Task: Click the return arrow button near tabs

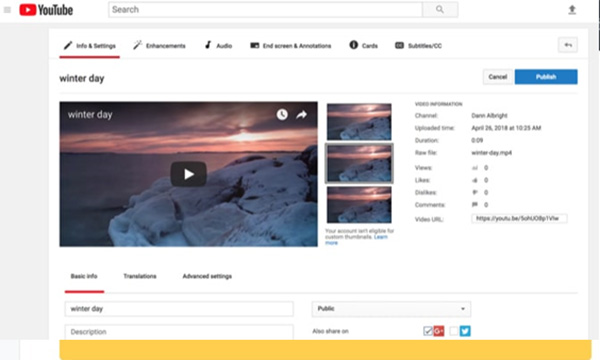Action: (x=568, y=45)
